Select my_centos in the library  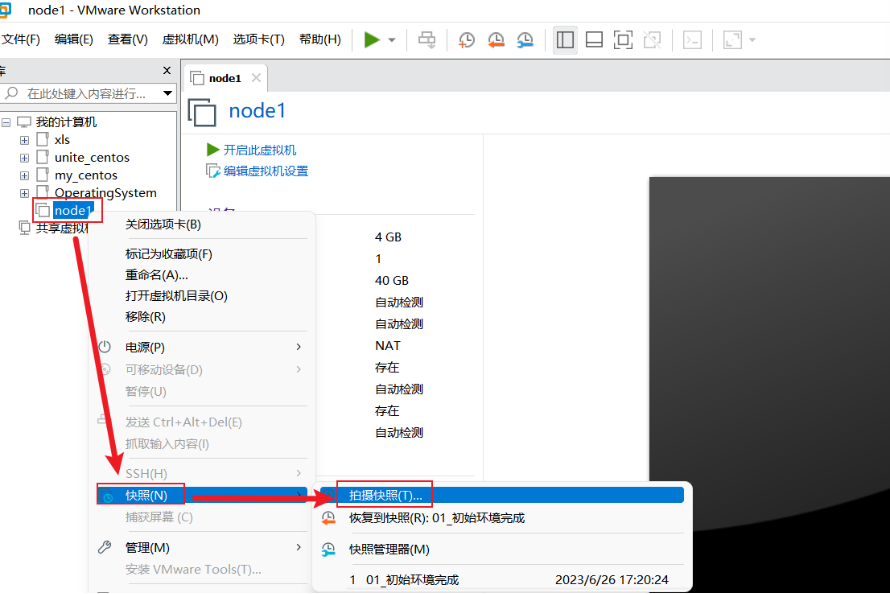86,175
